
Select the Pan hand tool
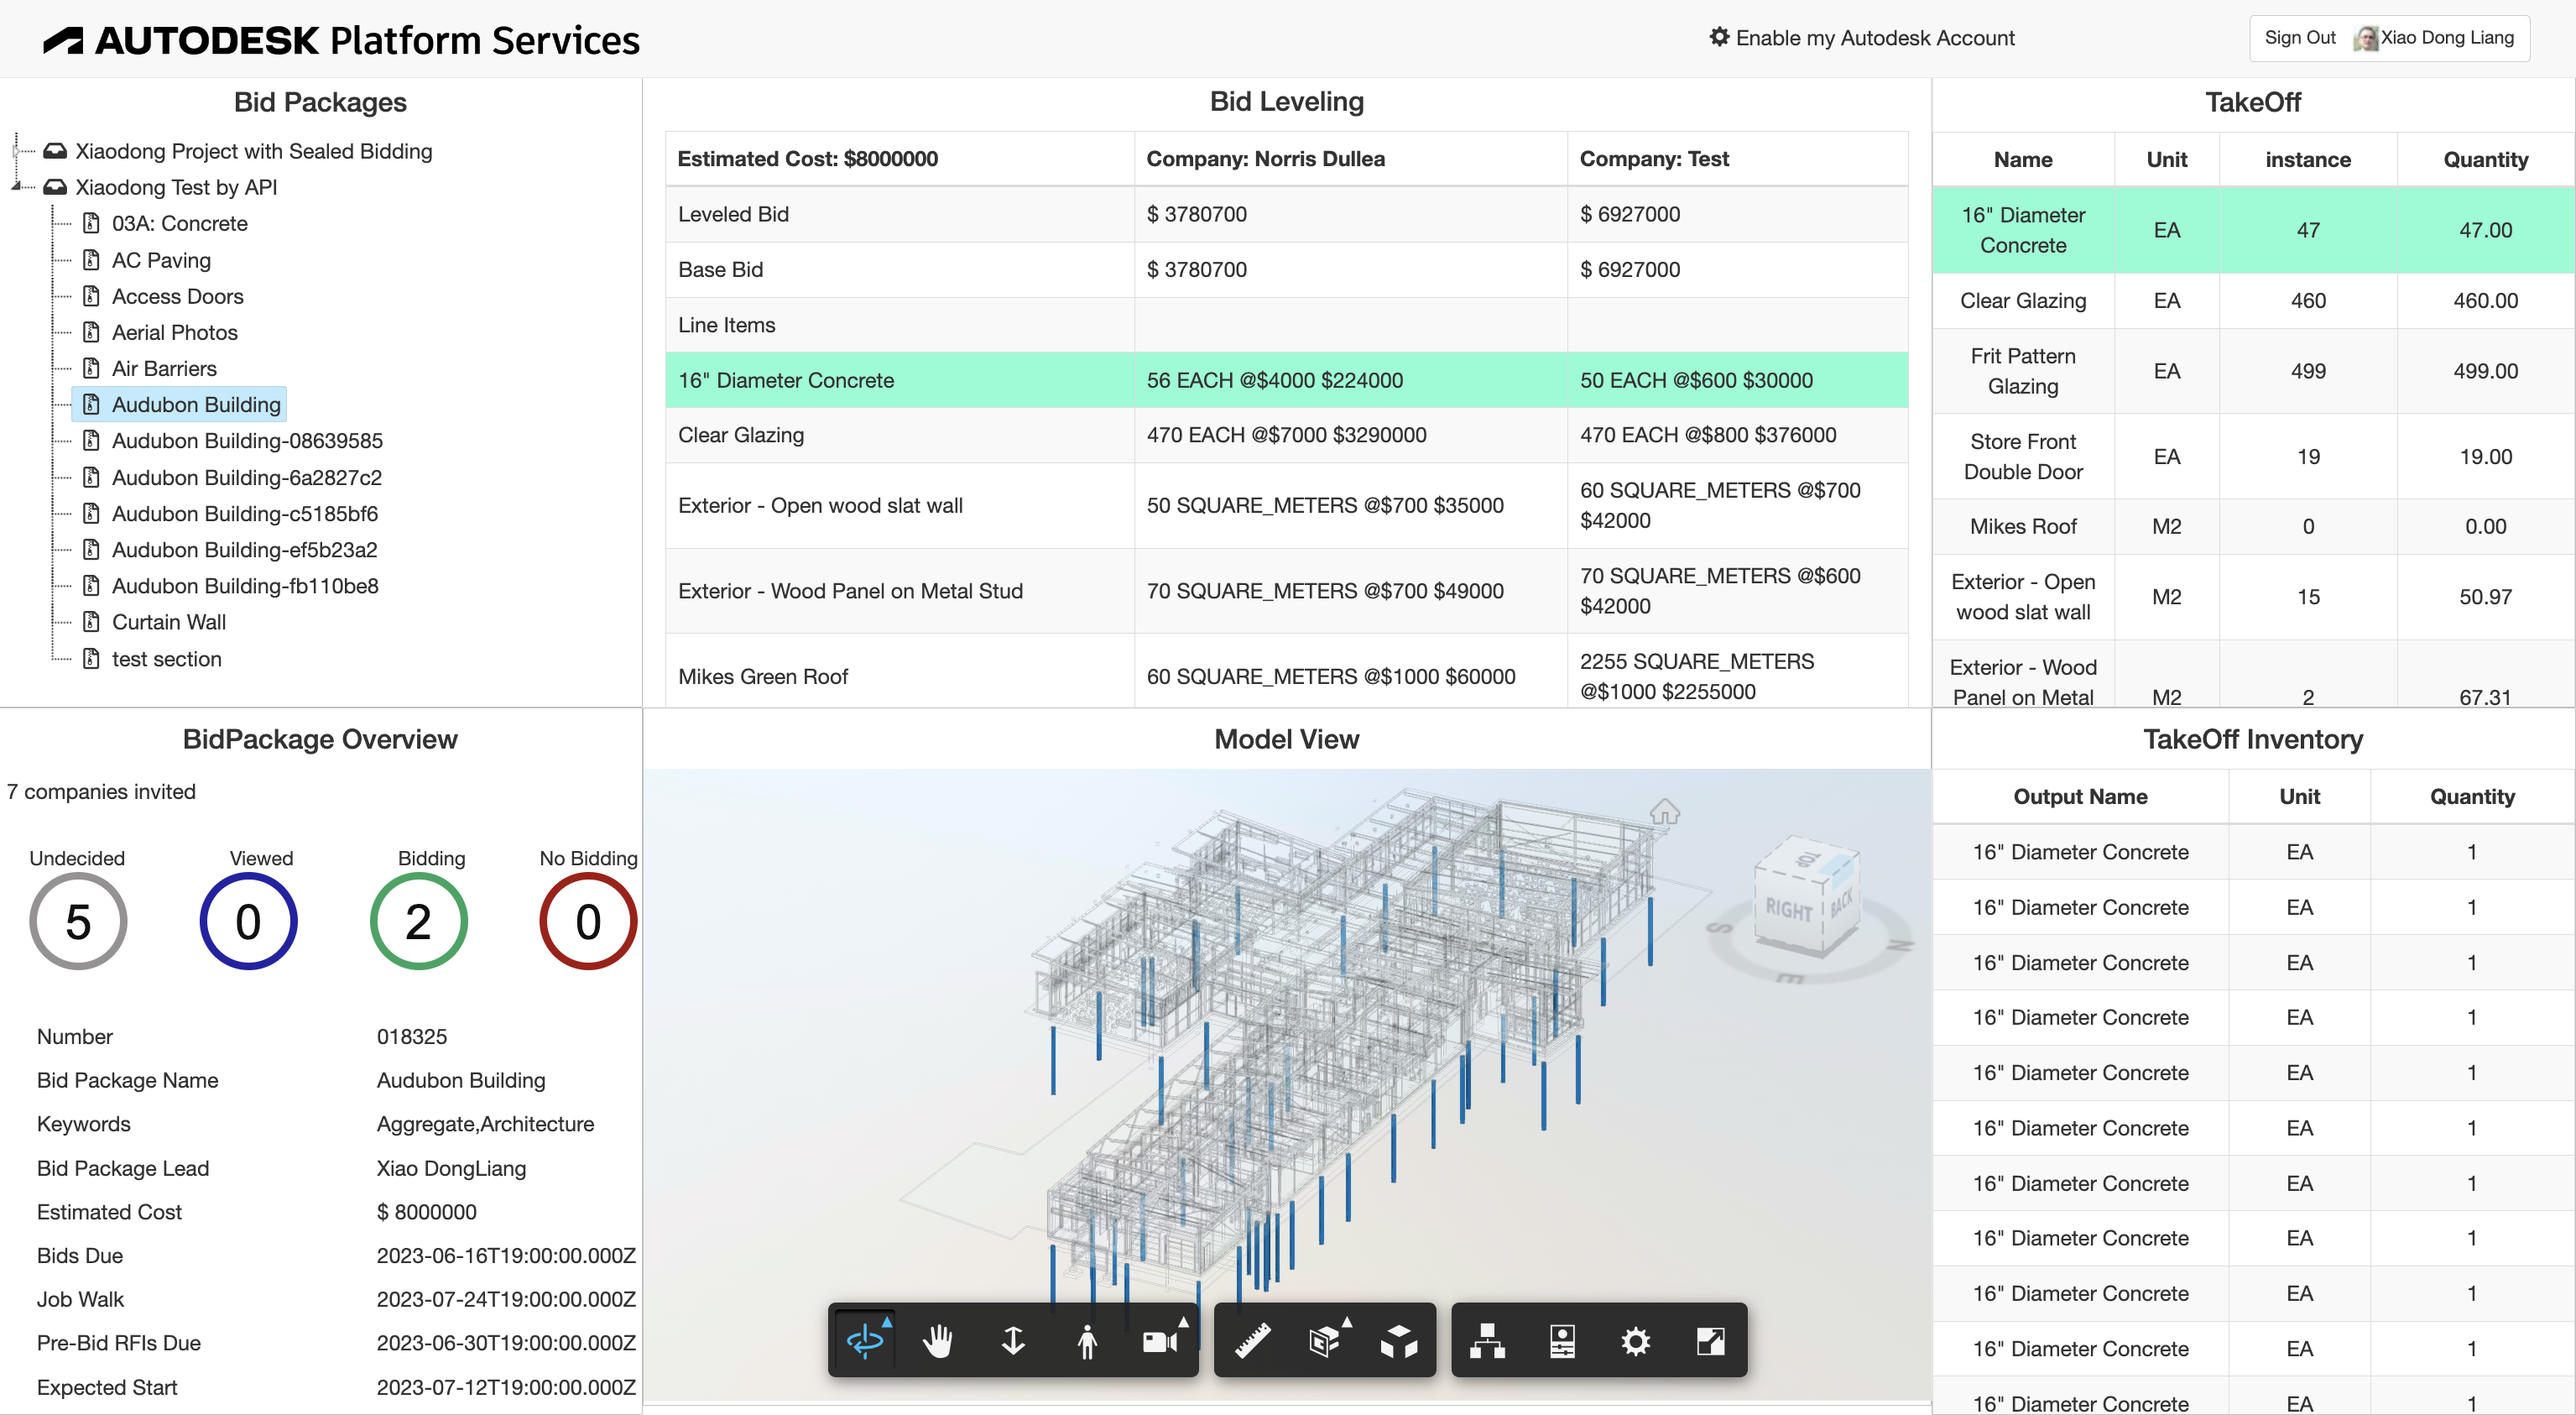point(938,1340)
